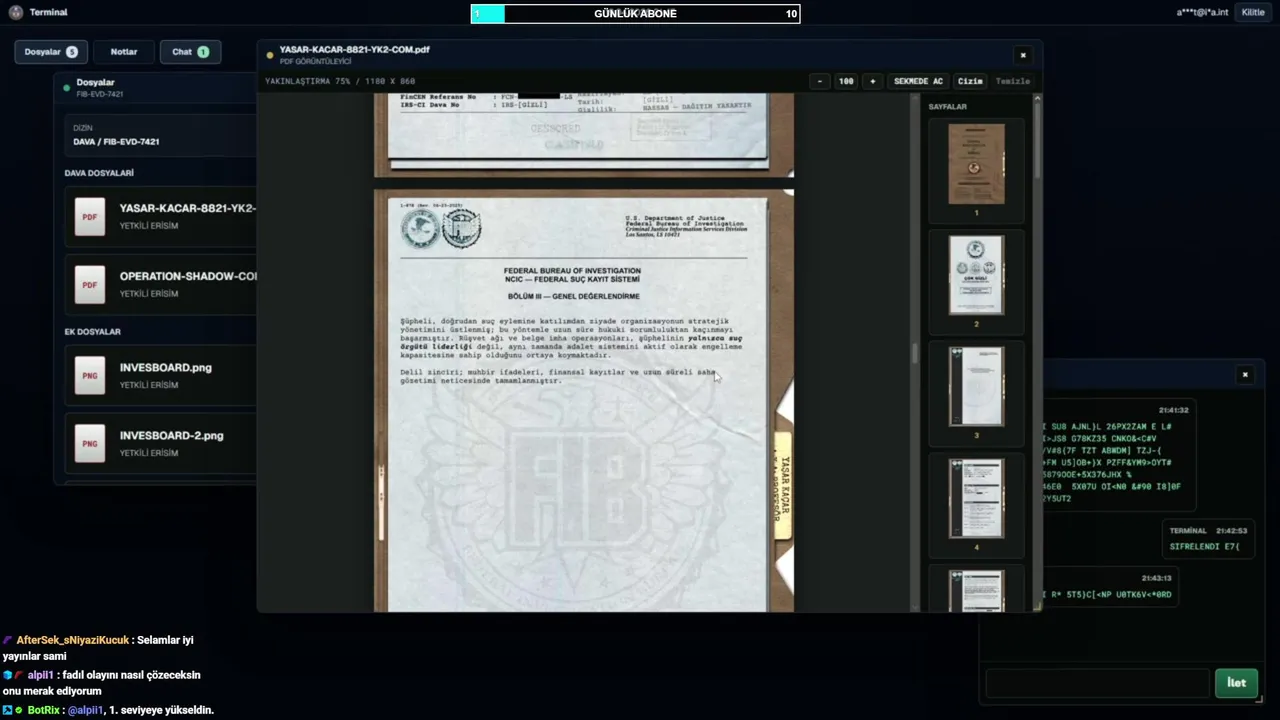Click the PDF title YASAR-KACAR-8821-YK2-COM.pdf
Image resolution: width=1280 pixels, height=720 pixels.
coord(355,49)
